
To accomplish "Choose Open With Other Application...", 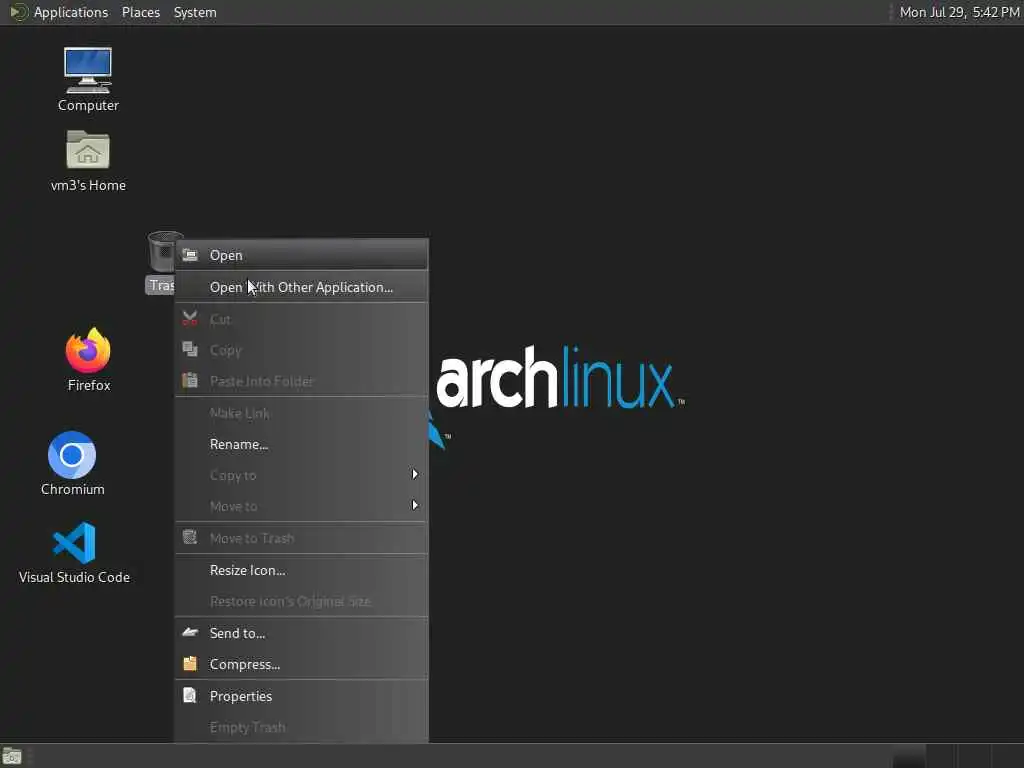I will (x=302, y=287).
